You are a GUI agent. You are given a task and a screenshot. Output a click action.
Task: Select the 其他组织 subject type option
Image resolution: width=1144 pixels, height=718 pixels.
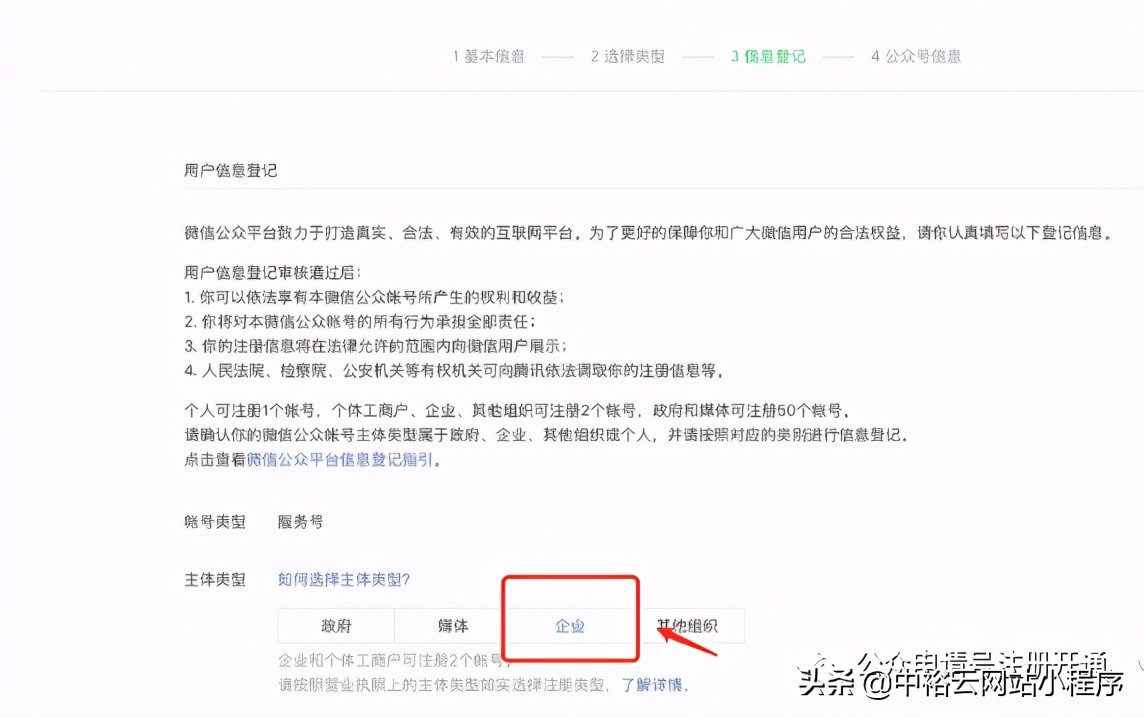(x=687, y=625)
